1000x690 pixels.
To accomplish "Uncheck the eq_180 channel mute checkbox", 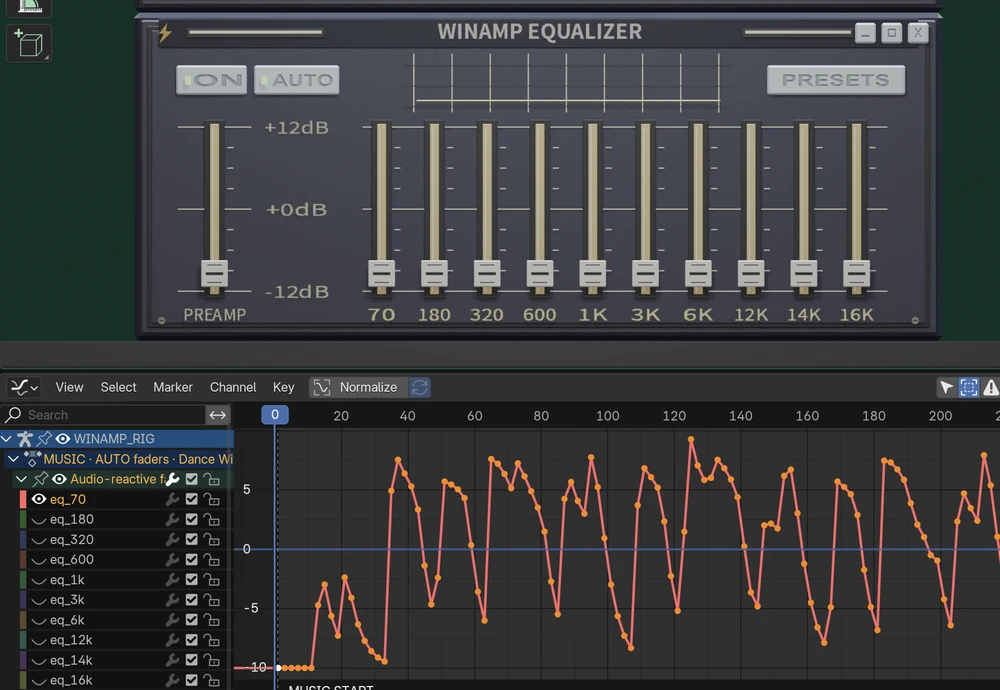I will [191, 520].
